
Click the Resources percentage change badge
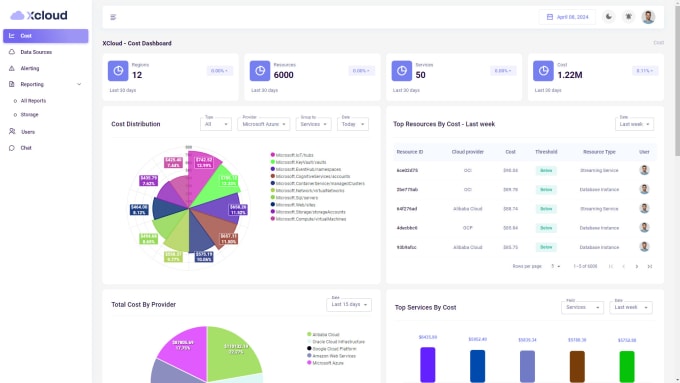(x=362, y=71)
